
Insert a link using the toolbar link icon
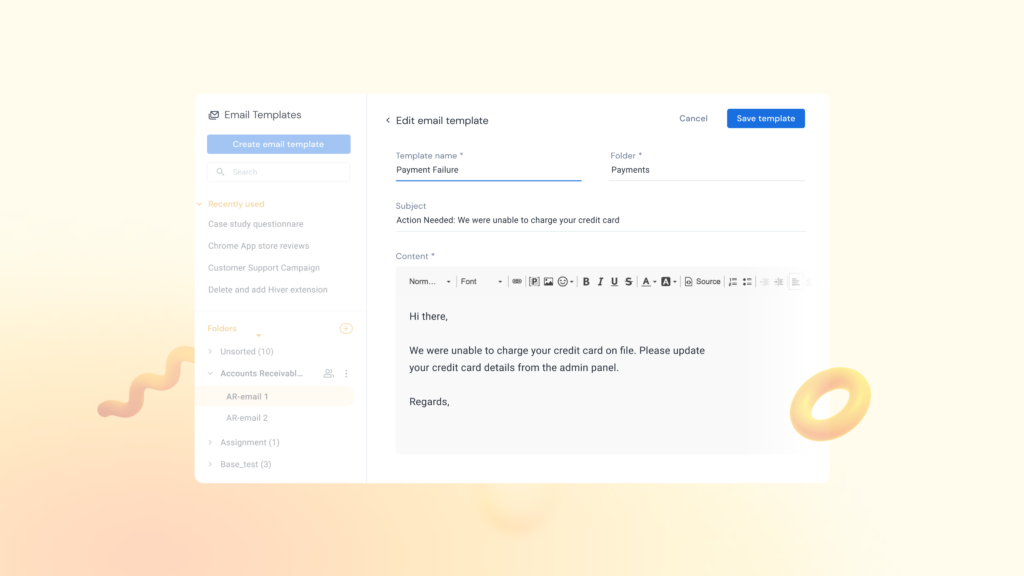point(517,282)
